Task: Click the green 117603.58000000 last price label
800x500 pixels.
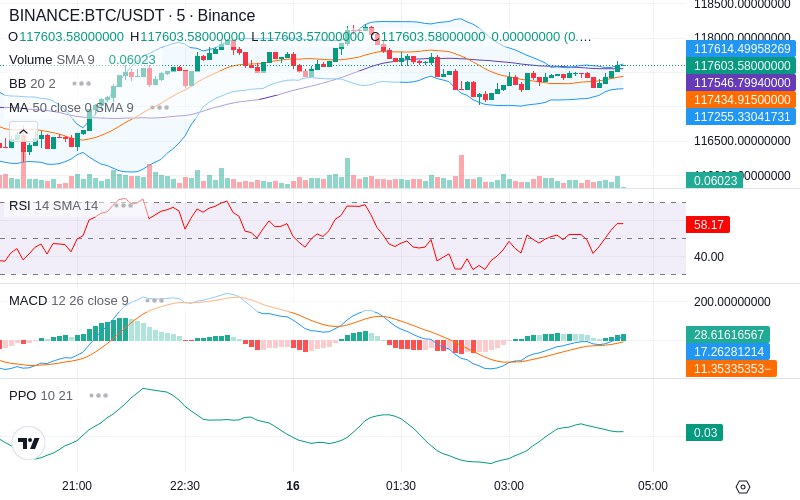Action: click(x=741, y=66)
